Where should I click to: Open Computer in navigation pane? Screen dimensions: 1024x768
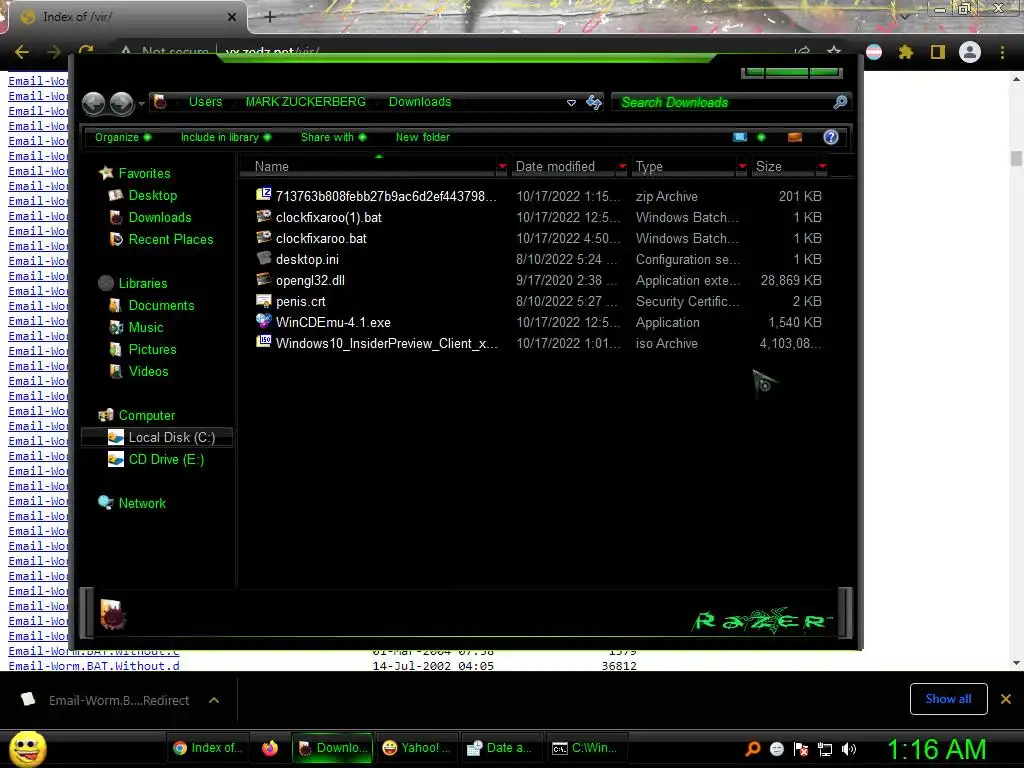pyautogui.click(x=146, y=415)
